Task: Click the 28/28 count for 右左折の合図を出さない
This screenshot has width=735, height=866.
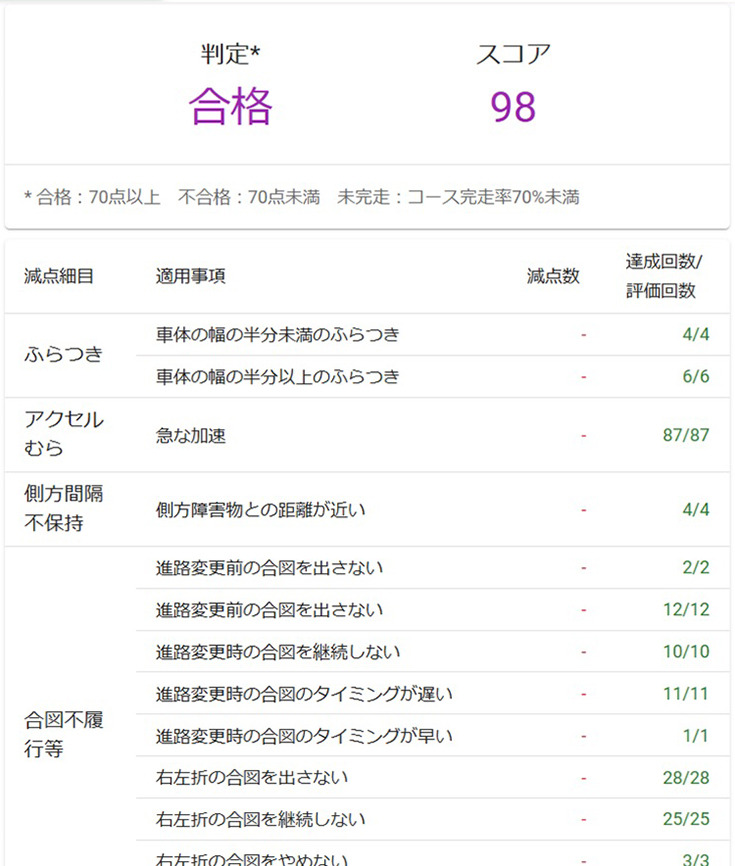Action: click(685, 777)
